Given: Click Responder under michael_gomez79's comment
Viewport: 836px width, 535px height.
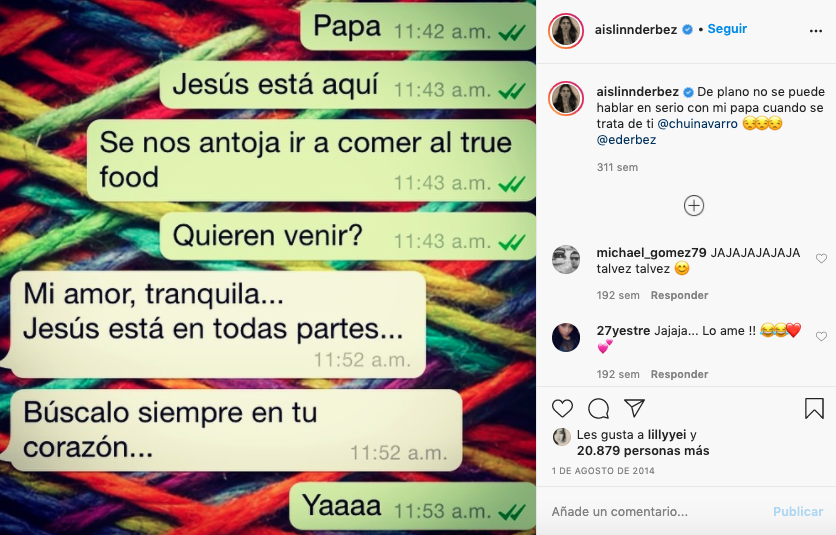Looking at the screenshot, I should [679, 296].
